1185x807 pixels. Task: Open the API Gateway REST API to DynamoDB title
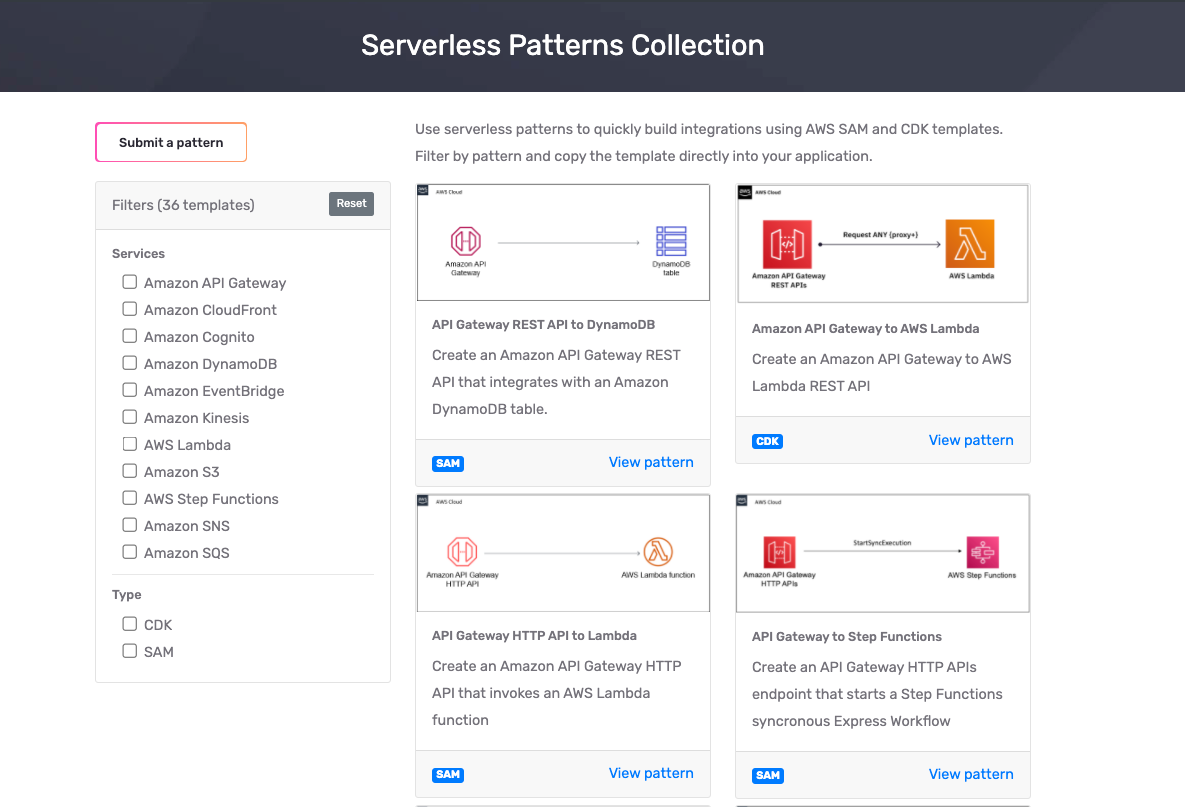coord(543,324)
